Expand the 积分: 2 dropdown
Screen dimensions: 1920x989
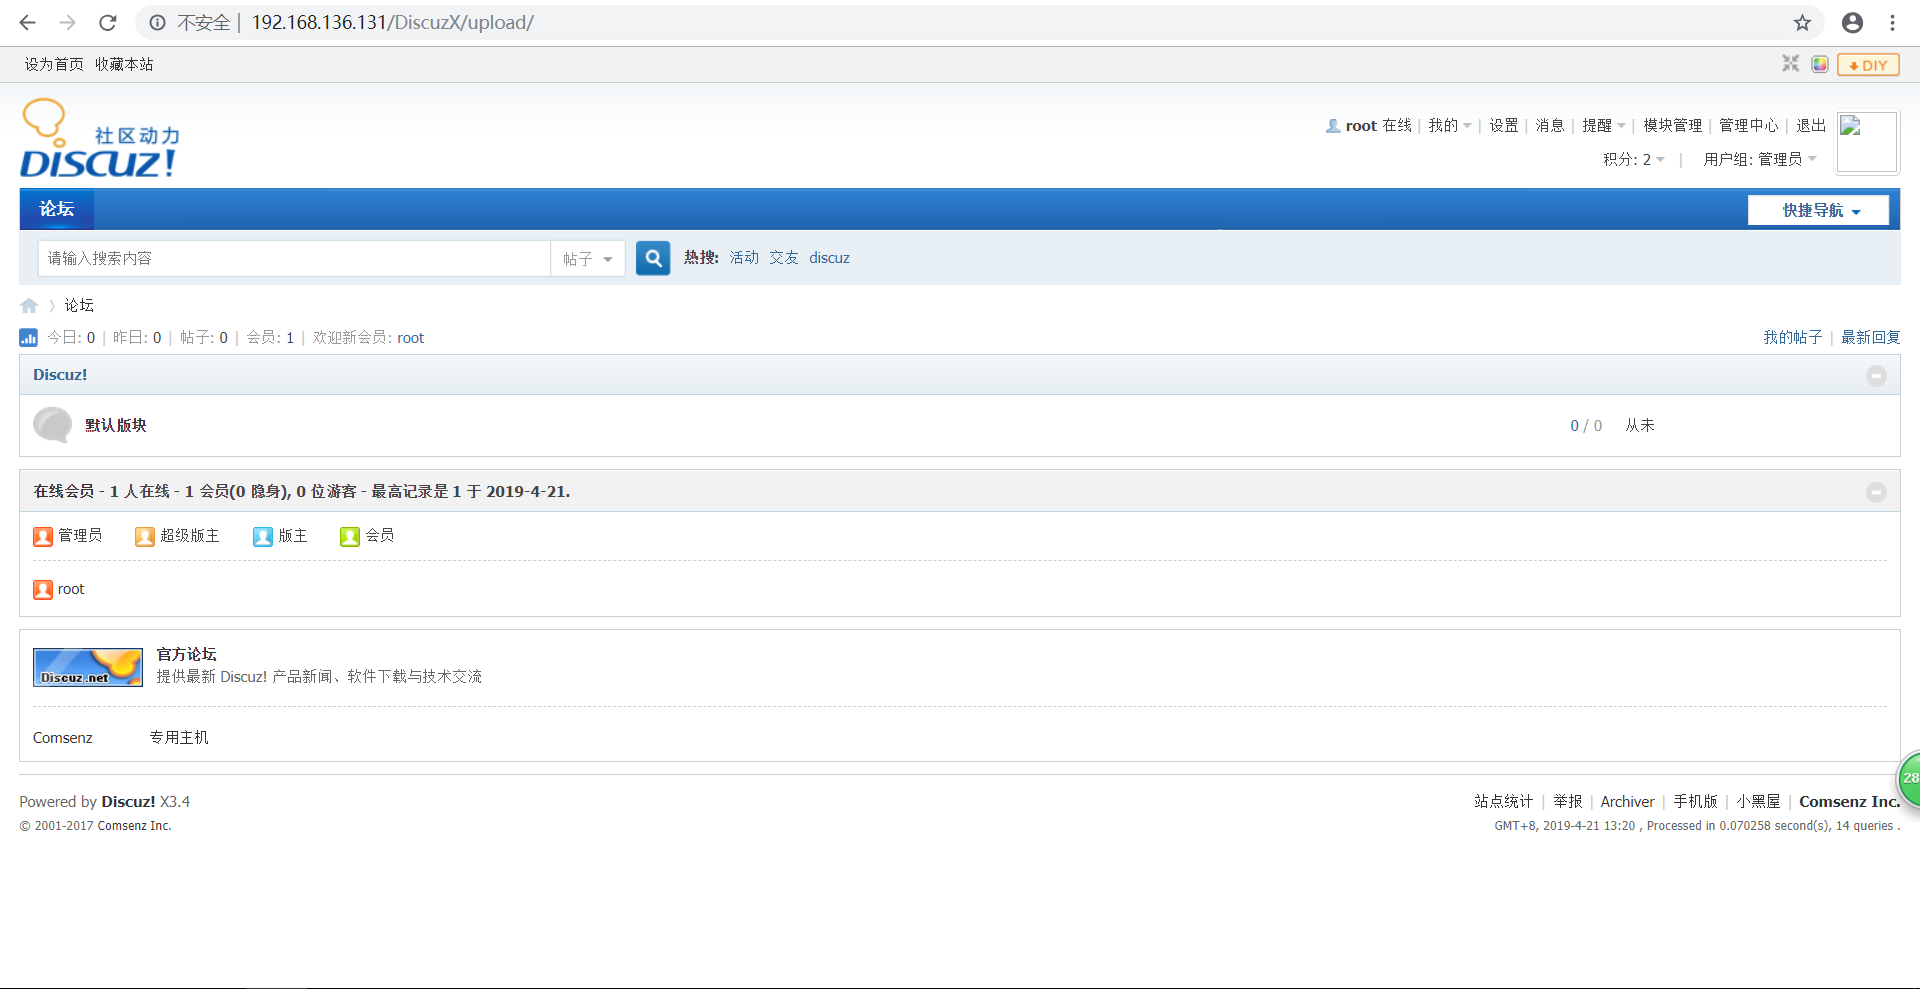tap(1633, 159)
